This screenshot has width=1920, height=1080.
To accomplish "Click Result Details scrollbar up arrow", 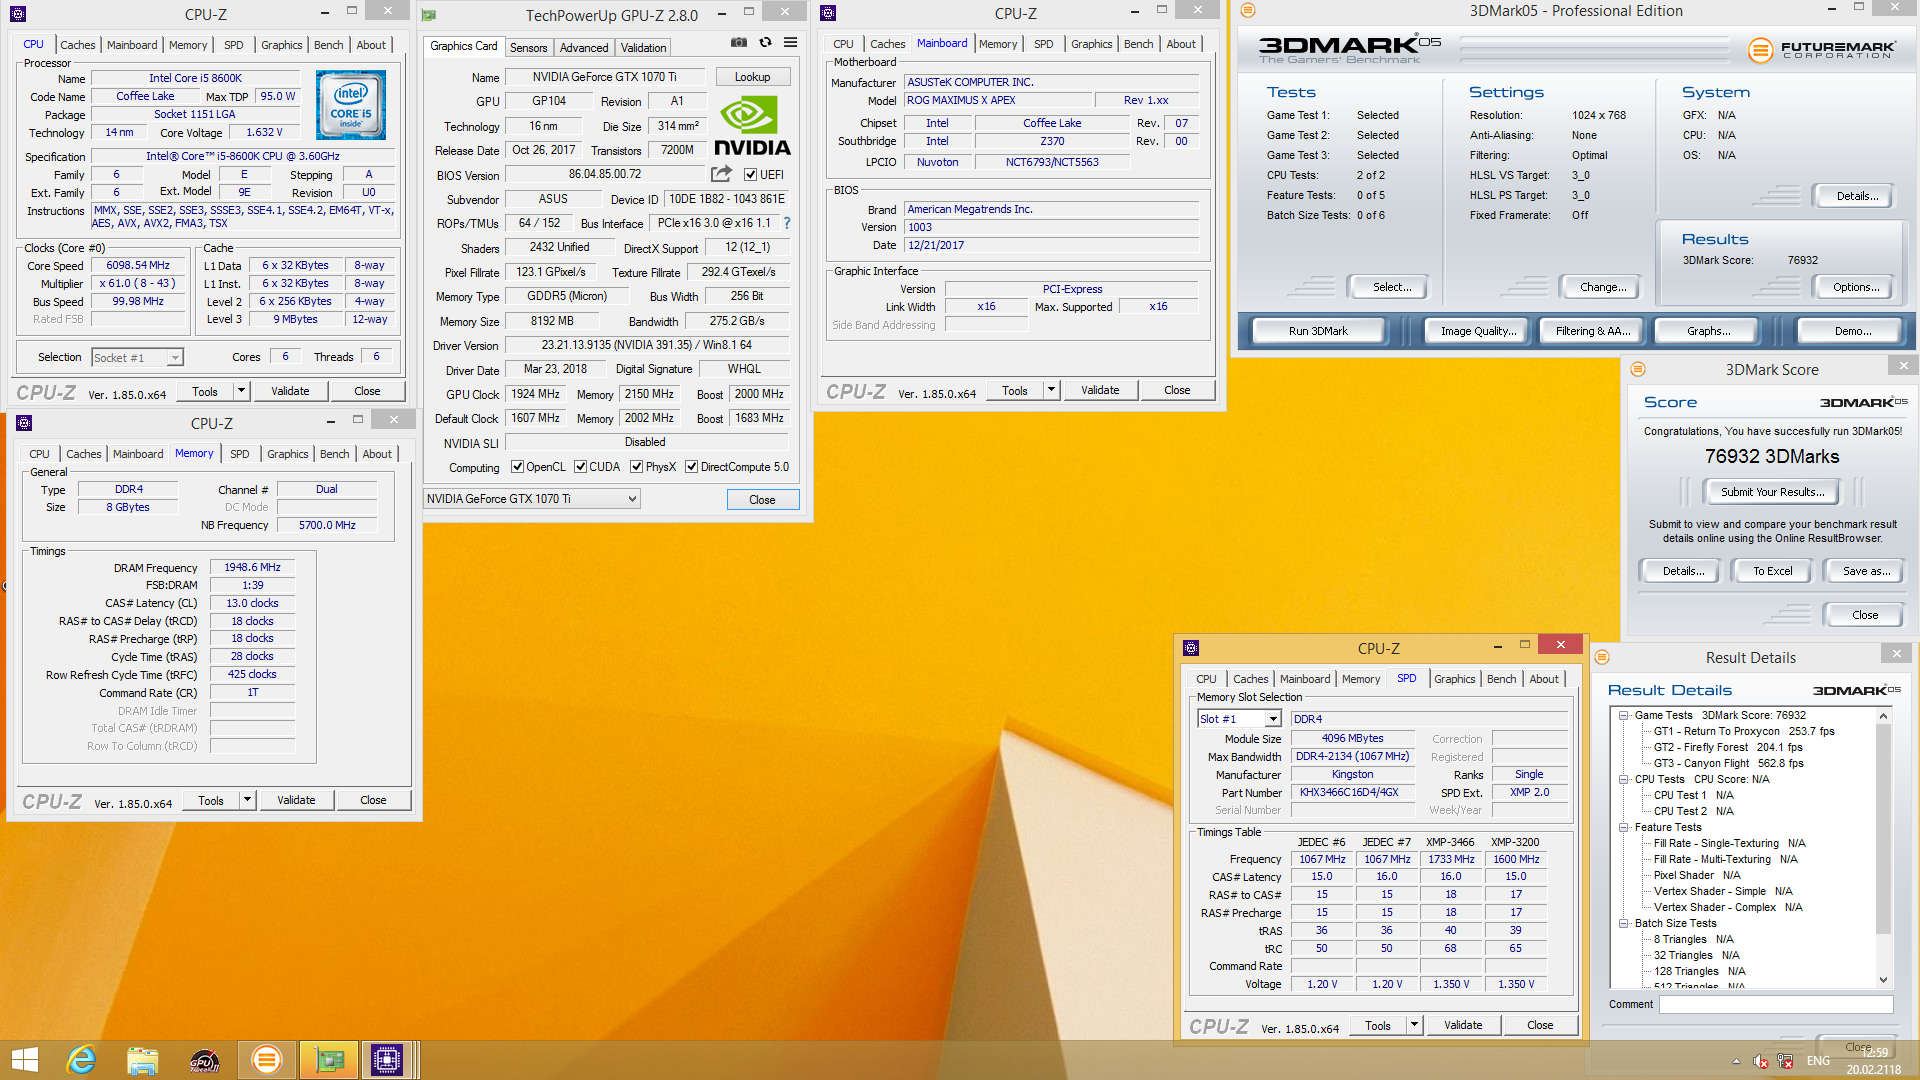I will pyautogui.click(x=1883, y=716).
